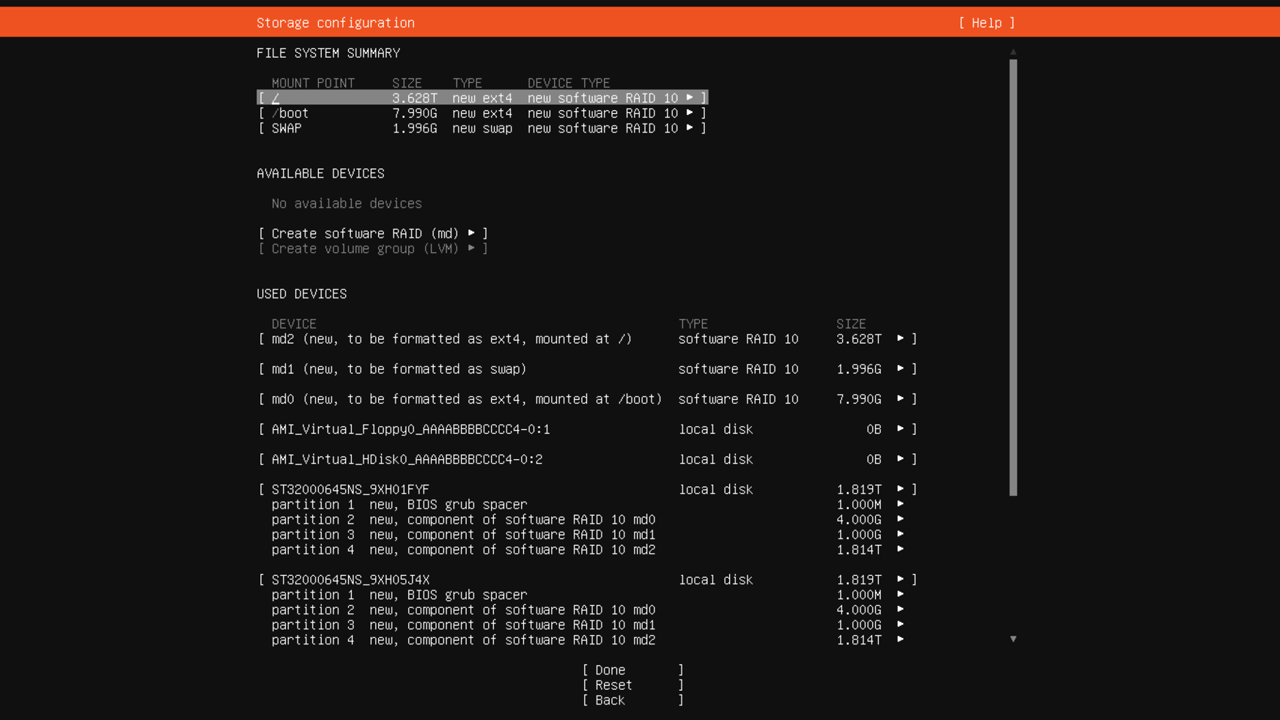Select disk ST32000645NS_9XH01FYF
This screenshot has height=720, width=1280.
(350, 489)
